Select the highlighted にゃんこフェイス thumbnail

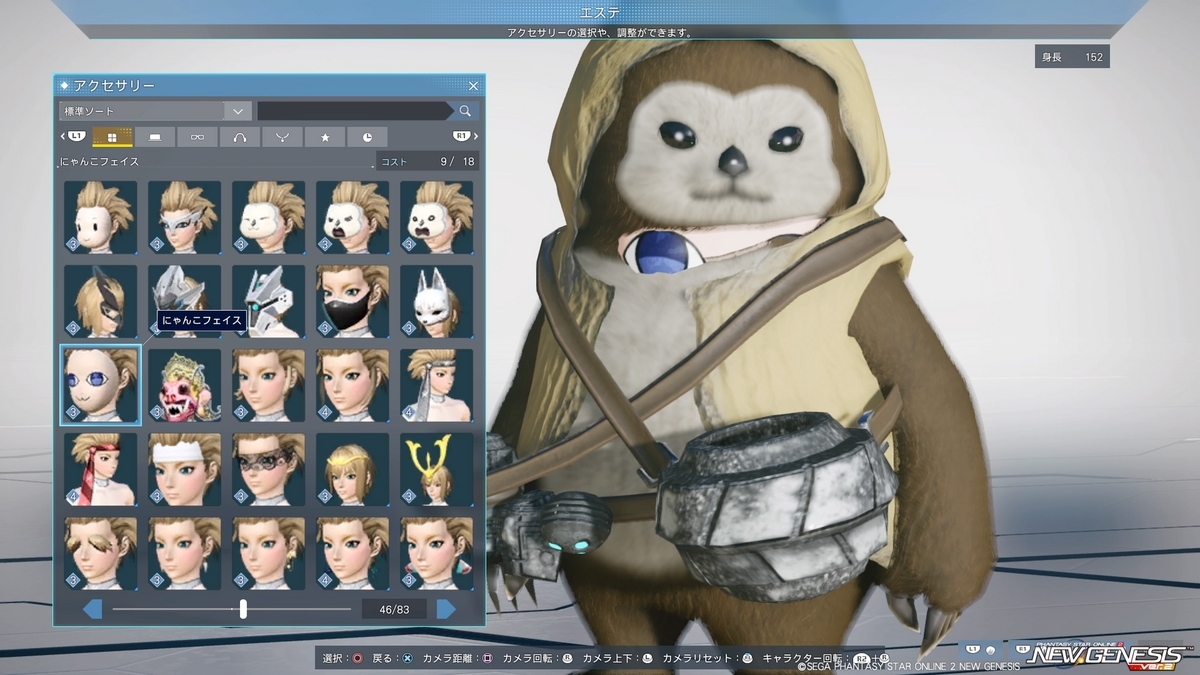tap(101, 385)
